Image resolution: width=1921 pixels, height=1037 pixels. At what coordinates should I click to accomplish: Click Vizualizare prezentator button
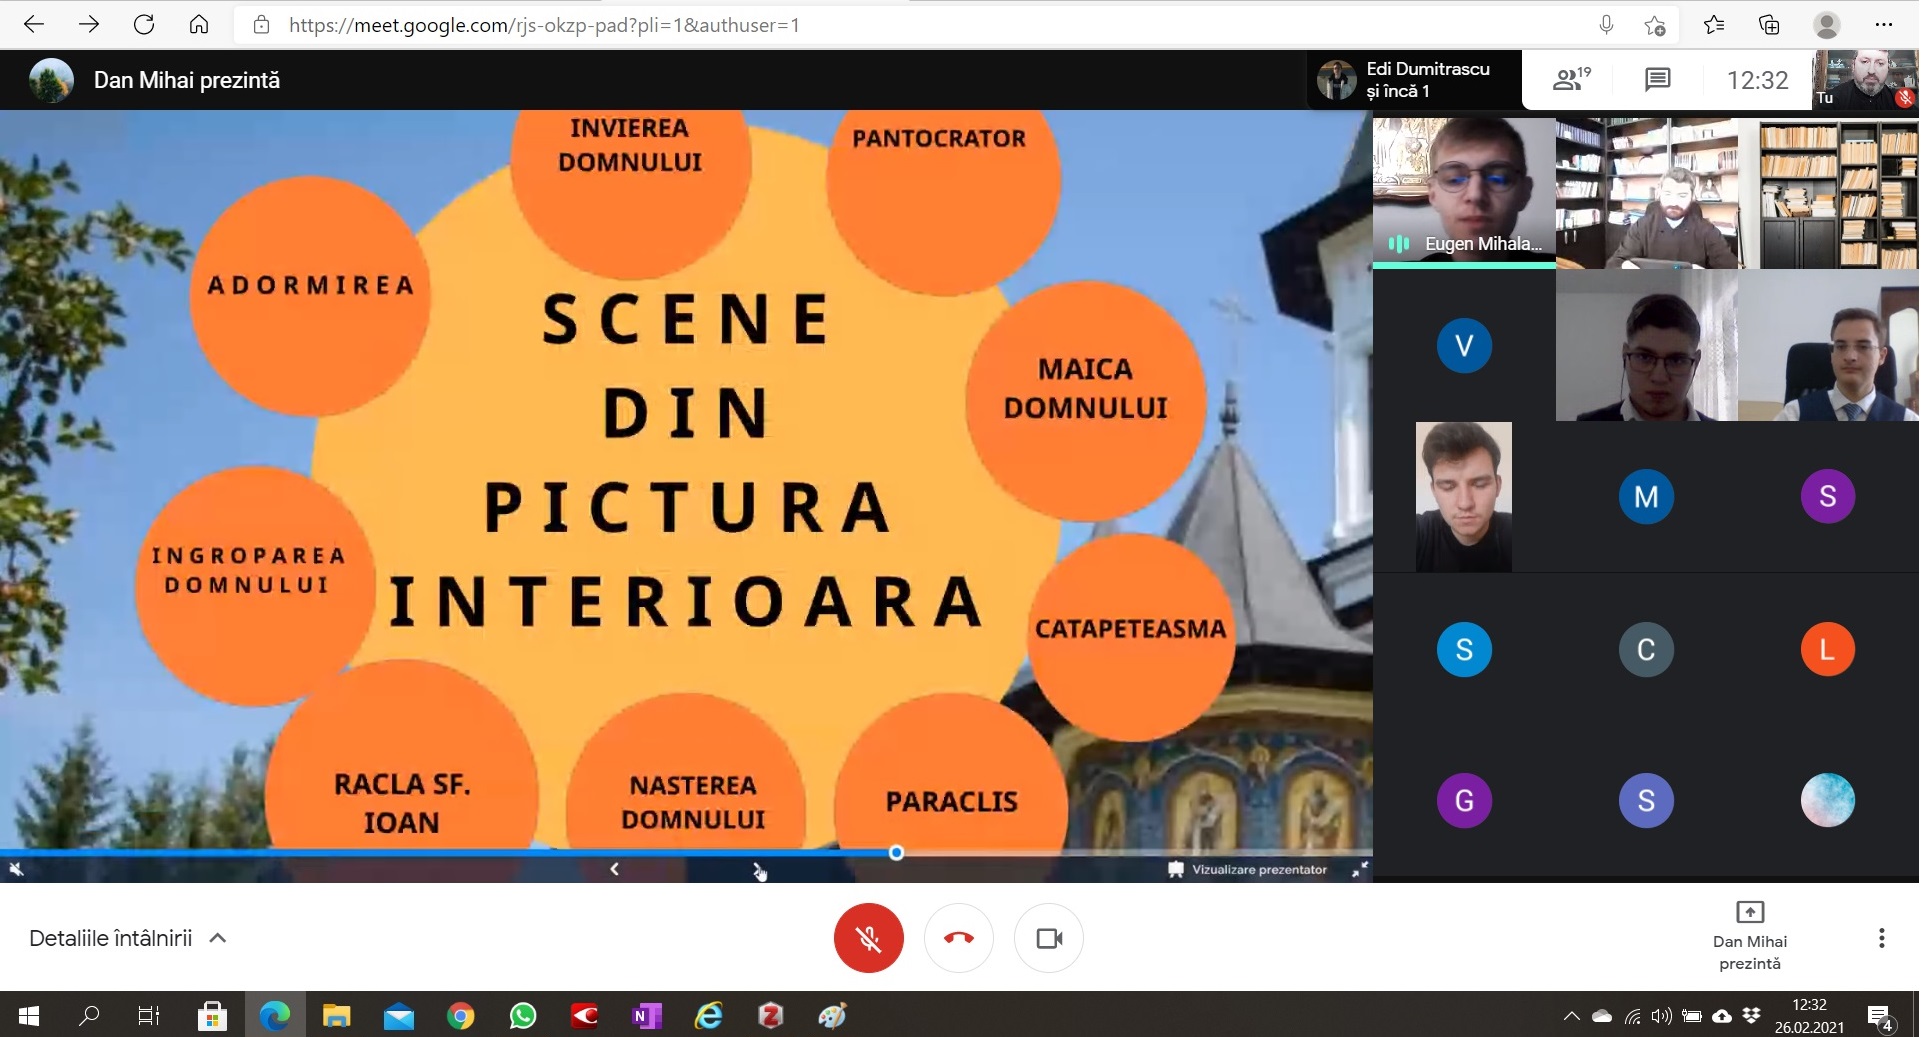pos(1247,870)
